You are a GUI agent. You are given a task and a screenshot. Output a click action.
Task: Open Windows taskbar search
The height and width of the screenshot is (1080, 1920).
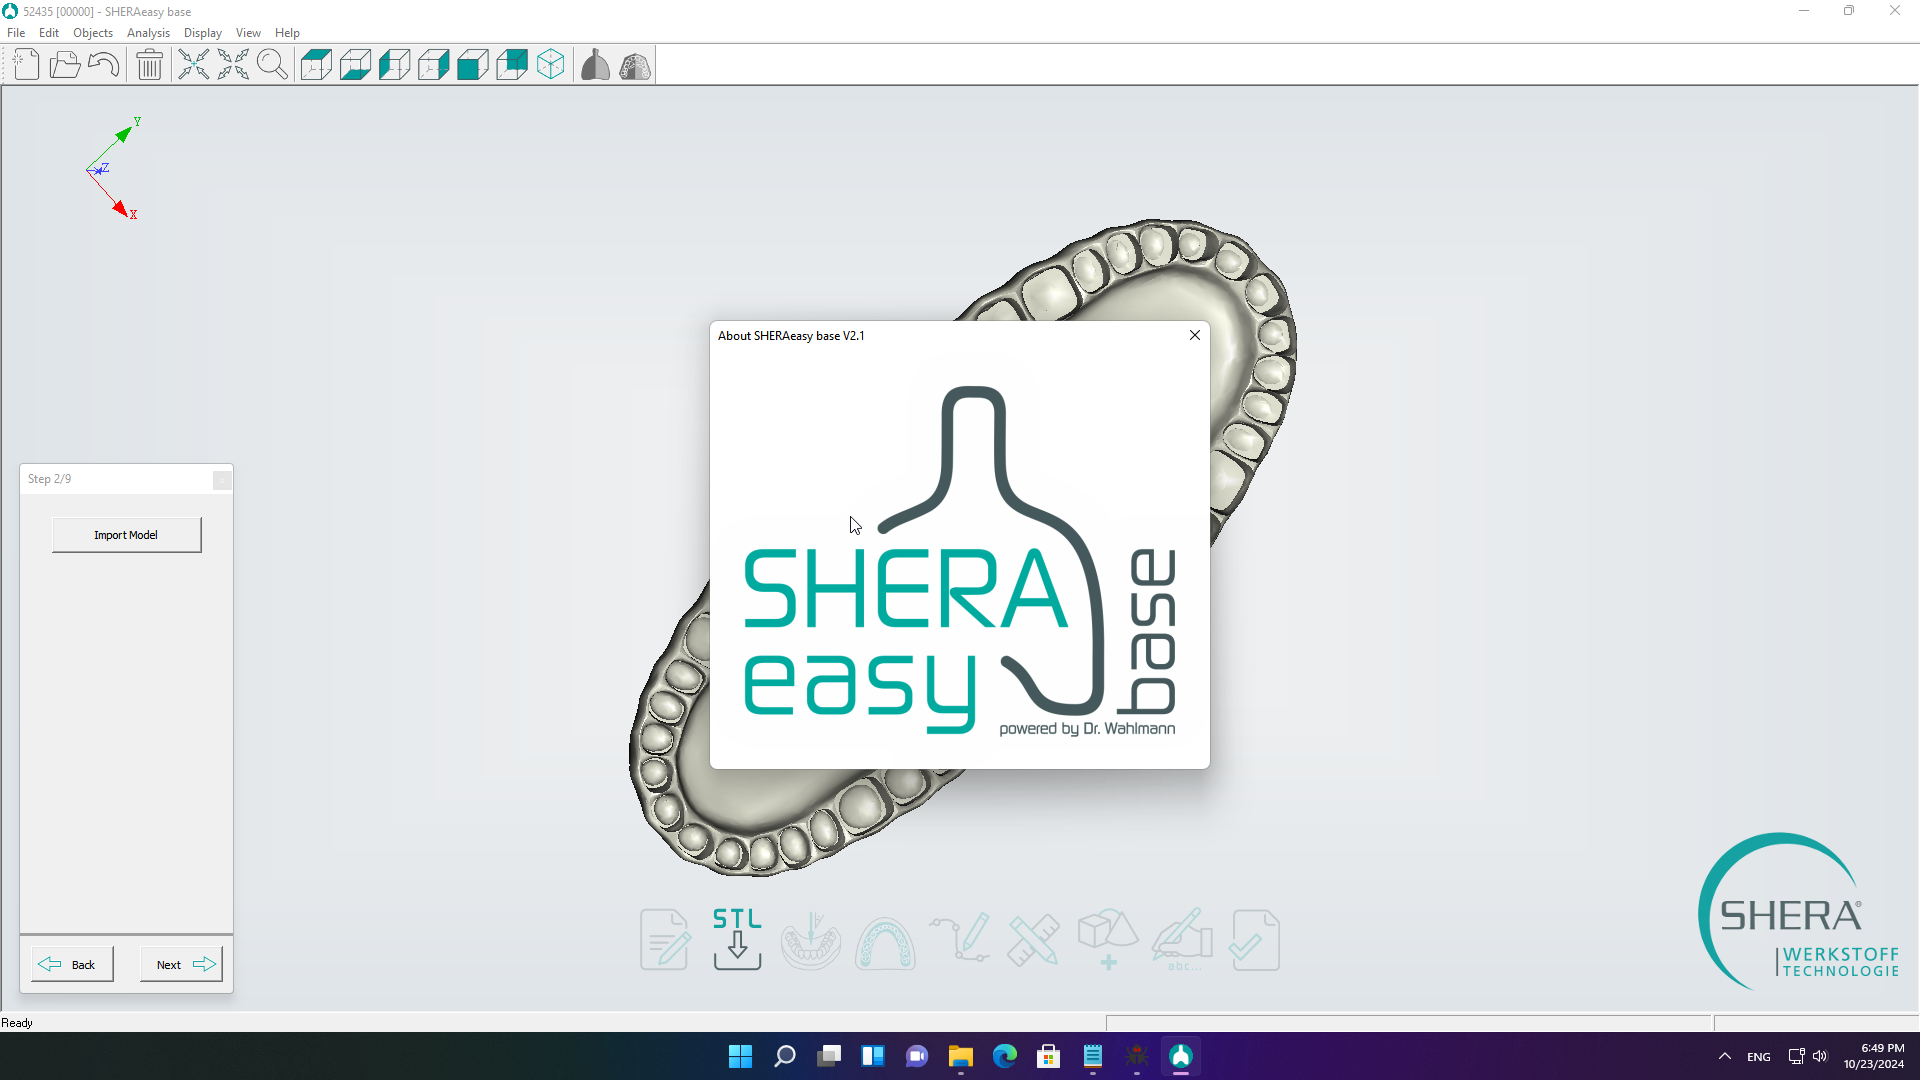[x=785, y=1056]
